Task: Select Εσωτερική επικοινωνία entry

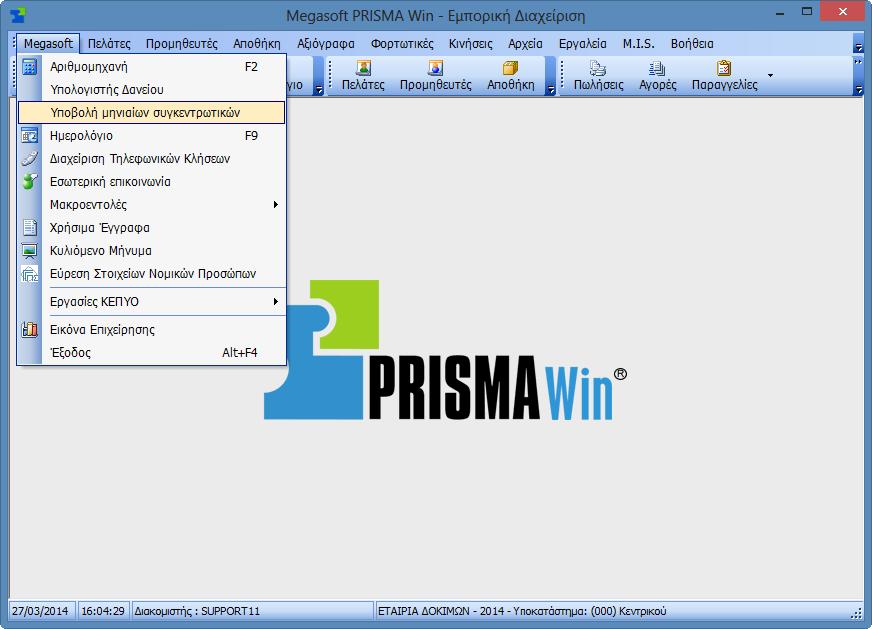Action: (152, 181)
